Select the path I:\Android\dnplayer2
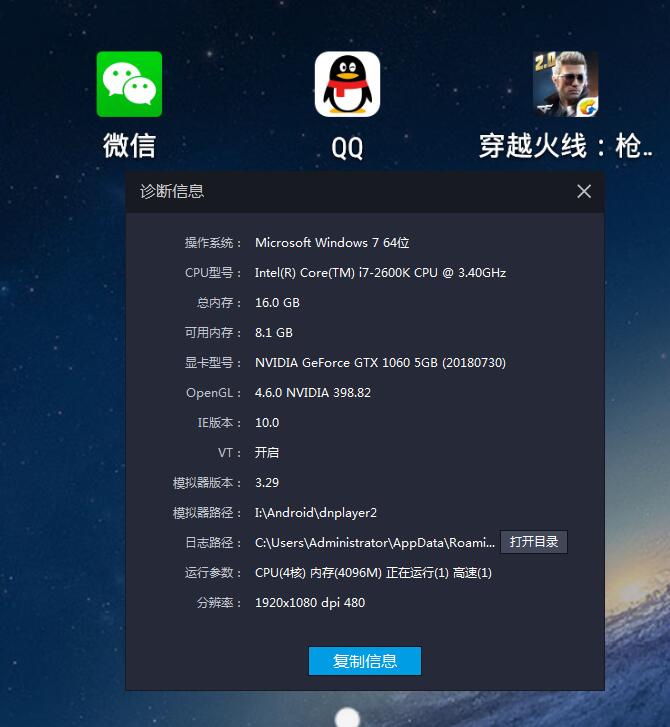Viewport: 670px width, 727px height. point(316,513)
